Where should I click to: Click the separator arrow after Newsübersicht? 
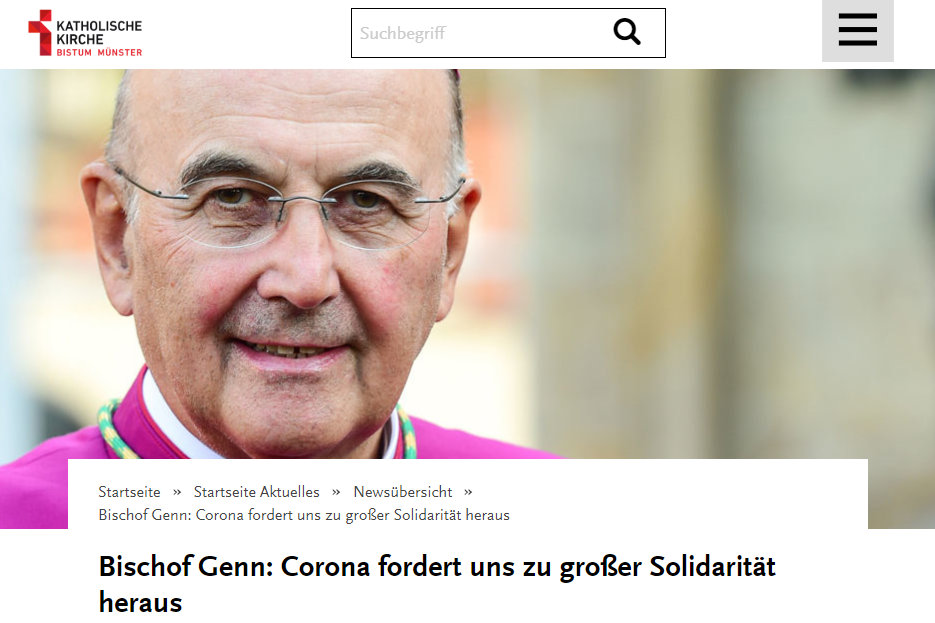coord(468,492)
